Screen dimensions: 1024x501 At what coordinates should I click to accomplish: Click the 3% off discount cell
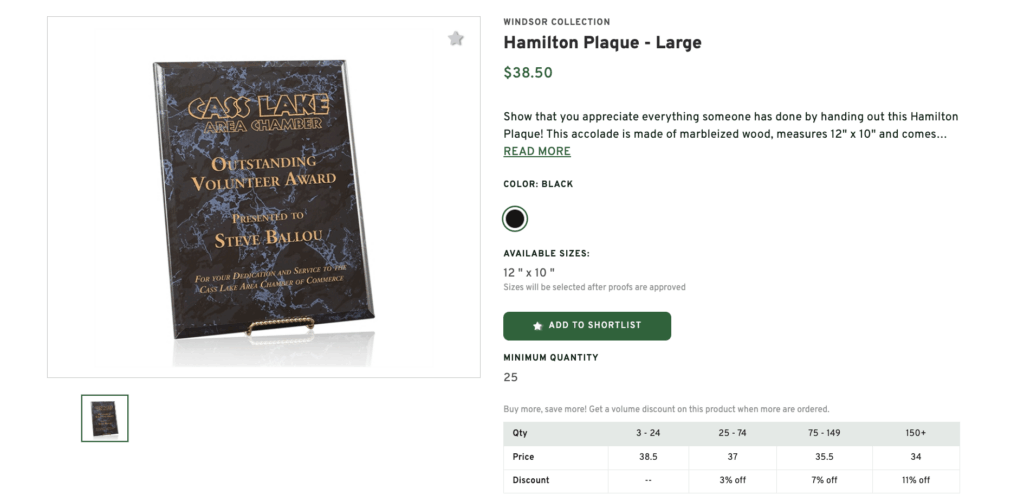tap(731, 480)
